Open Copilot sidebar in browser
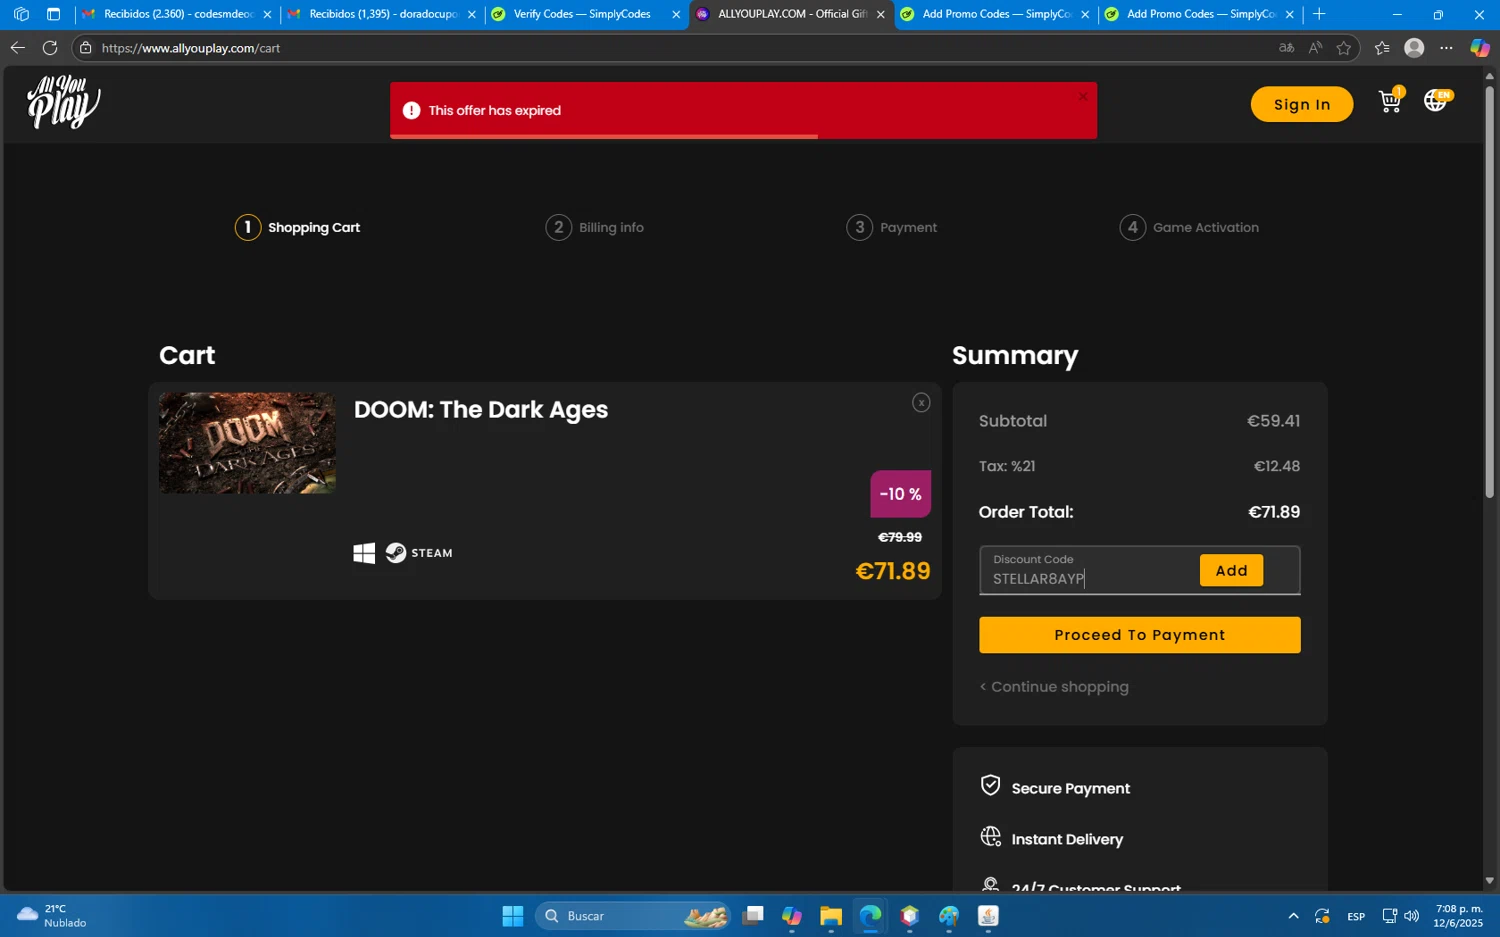This screenshot has width=1500, height=937. pos(1480,48)
